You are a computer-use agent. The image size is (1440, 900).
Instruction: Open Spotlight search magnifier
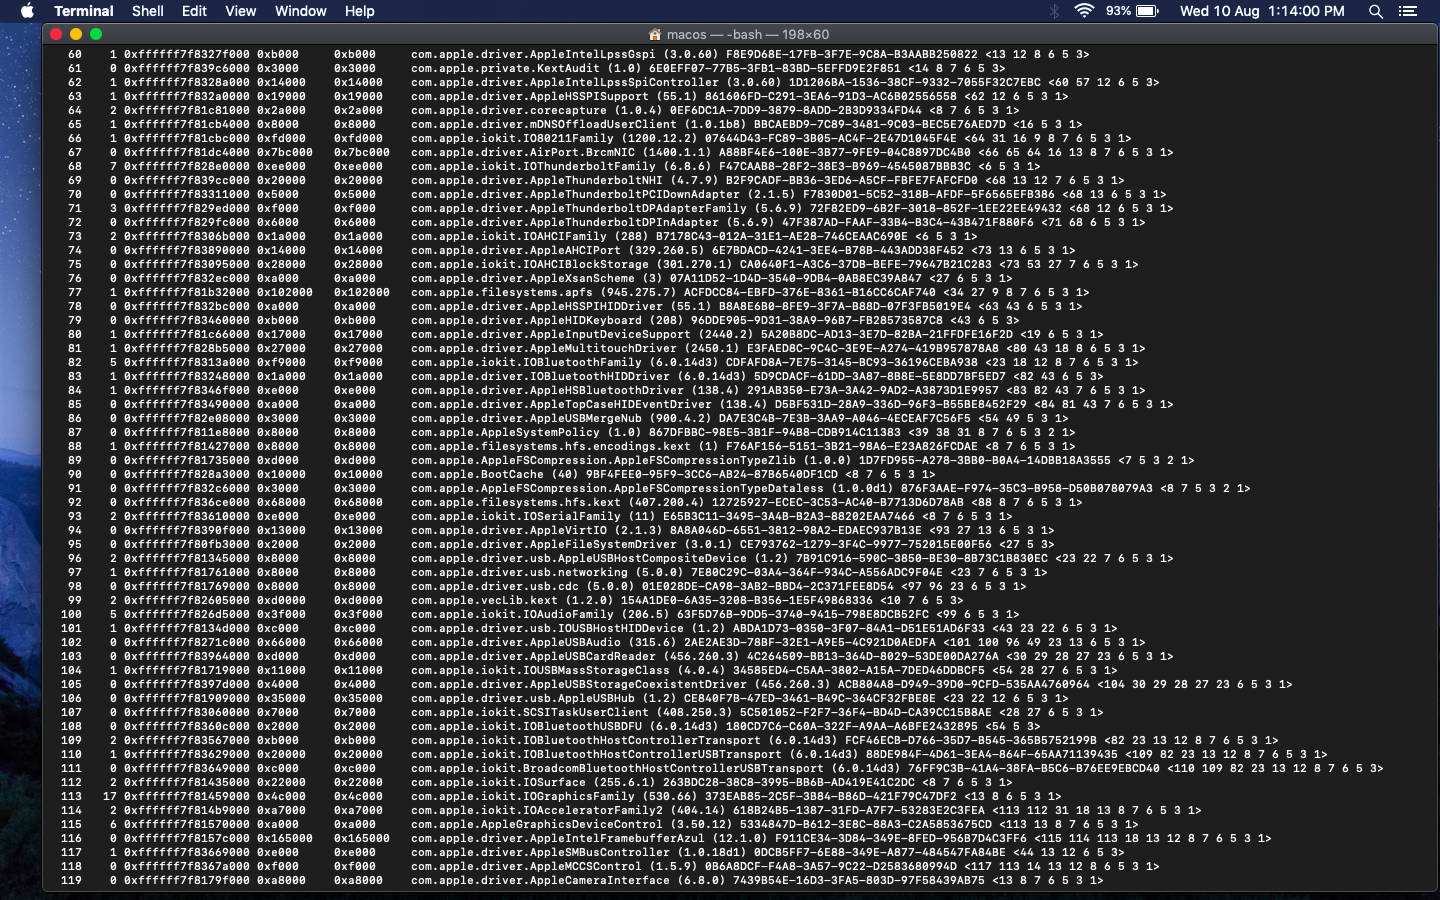1376,11
